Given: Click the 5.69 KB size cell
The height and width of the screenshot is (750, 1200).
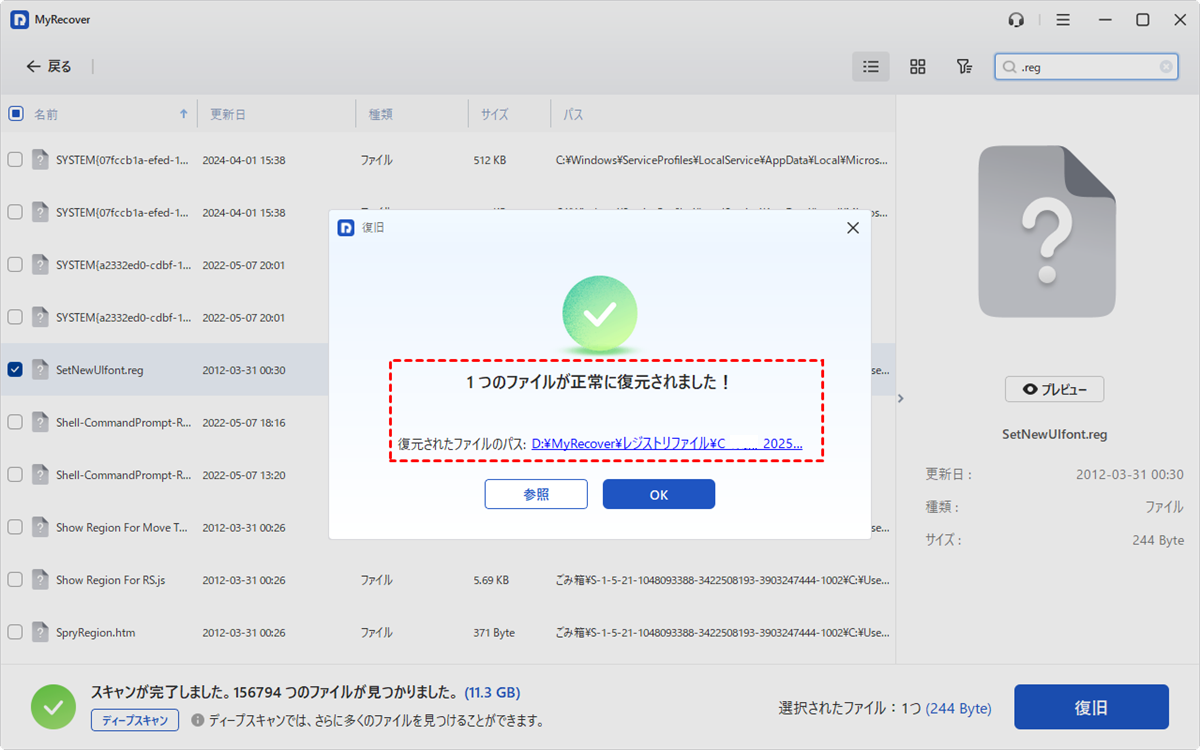Looking at the screenshot, I should click(x=491, y=580).
